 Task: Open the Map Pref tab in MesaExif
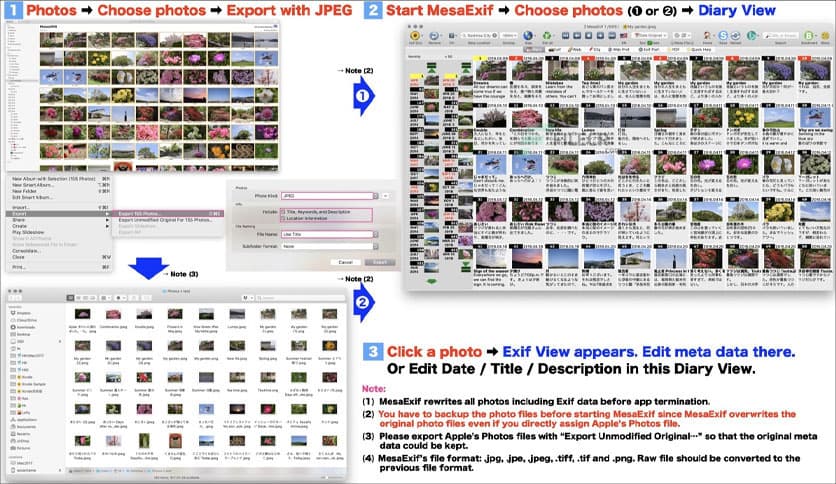click(618, 50)
